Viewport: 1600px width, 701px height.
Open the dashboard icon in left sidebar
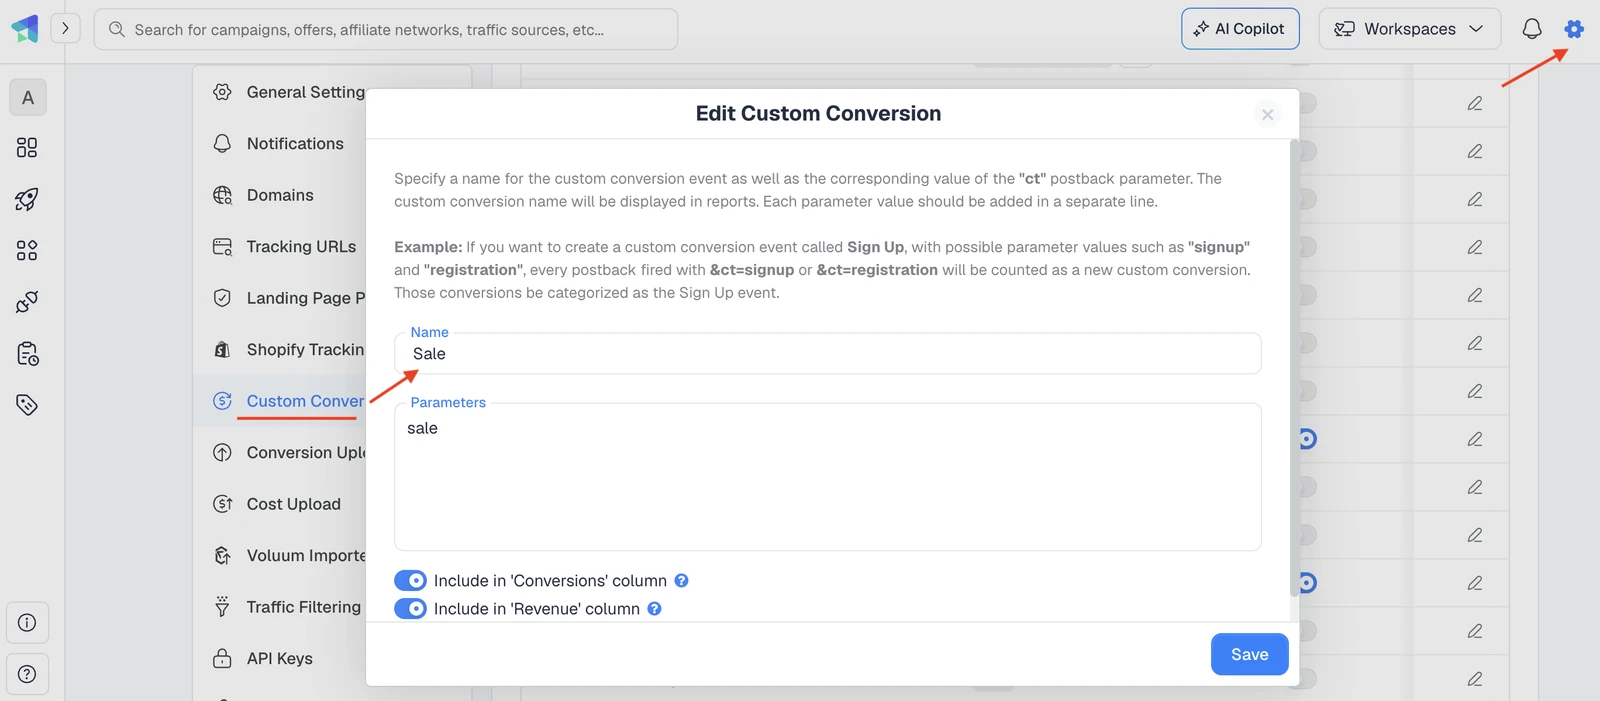tap(27, 148)
